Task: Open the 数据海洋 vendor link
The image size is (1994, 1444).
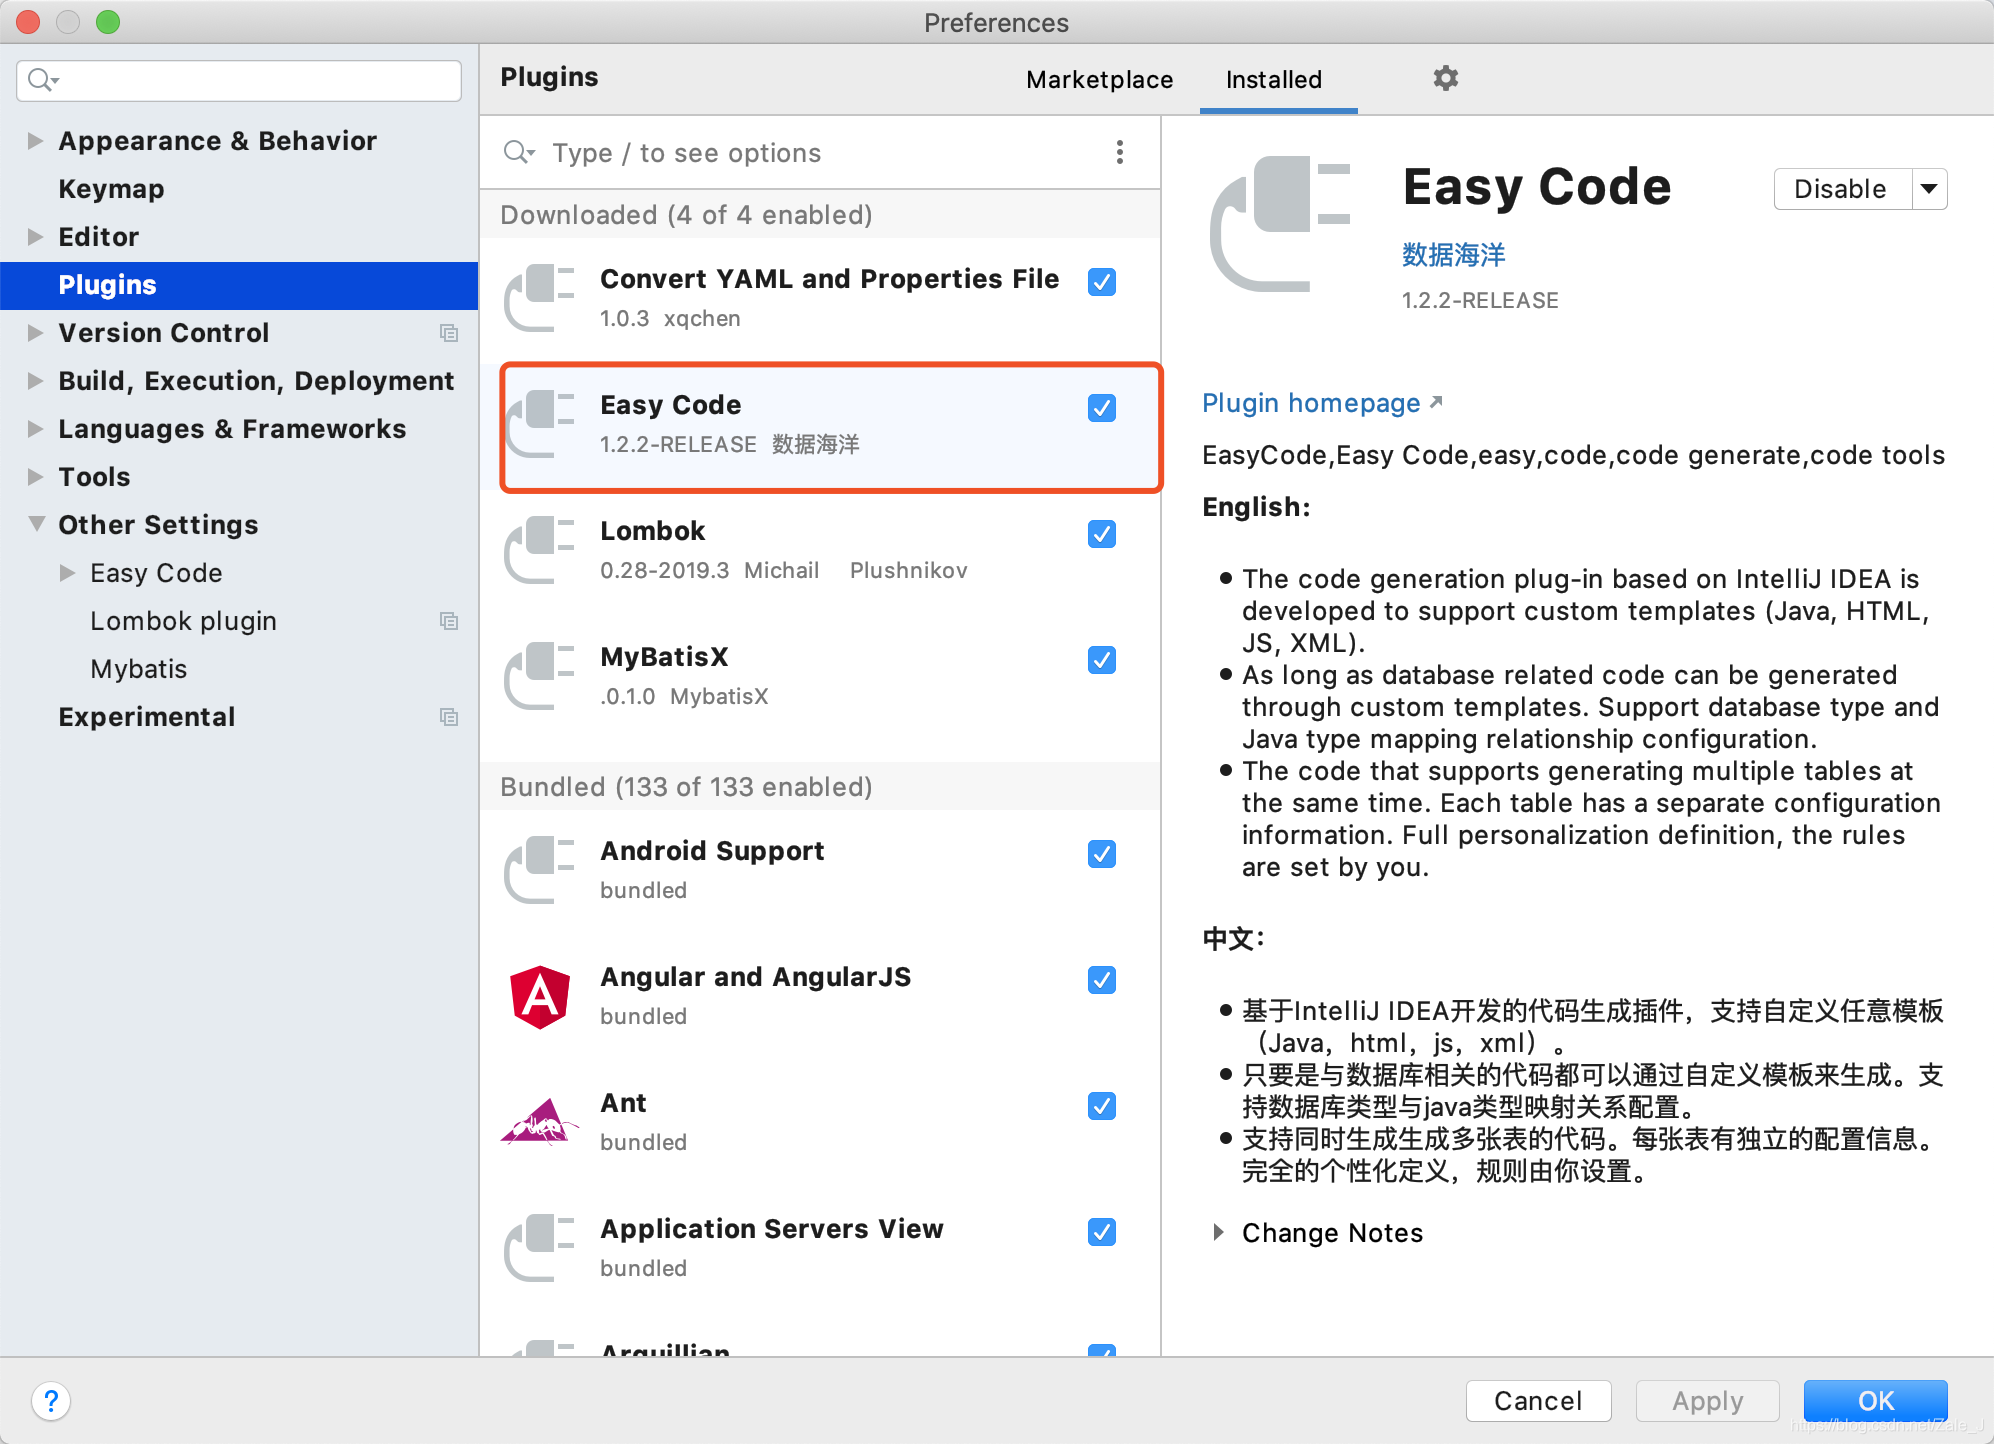Action: 1453,255
